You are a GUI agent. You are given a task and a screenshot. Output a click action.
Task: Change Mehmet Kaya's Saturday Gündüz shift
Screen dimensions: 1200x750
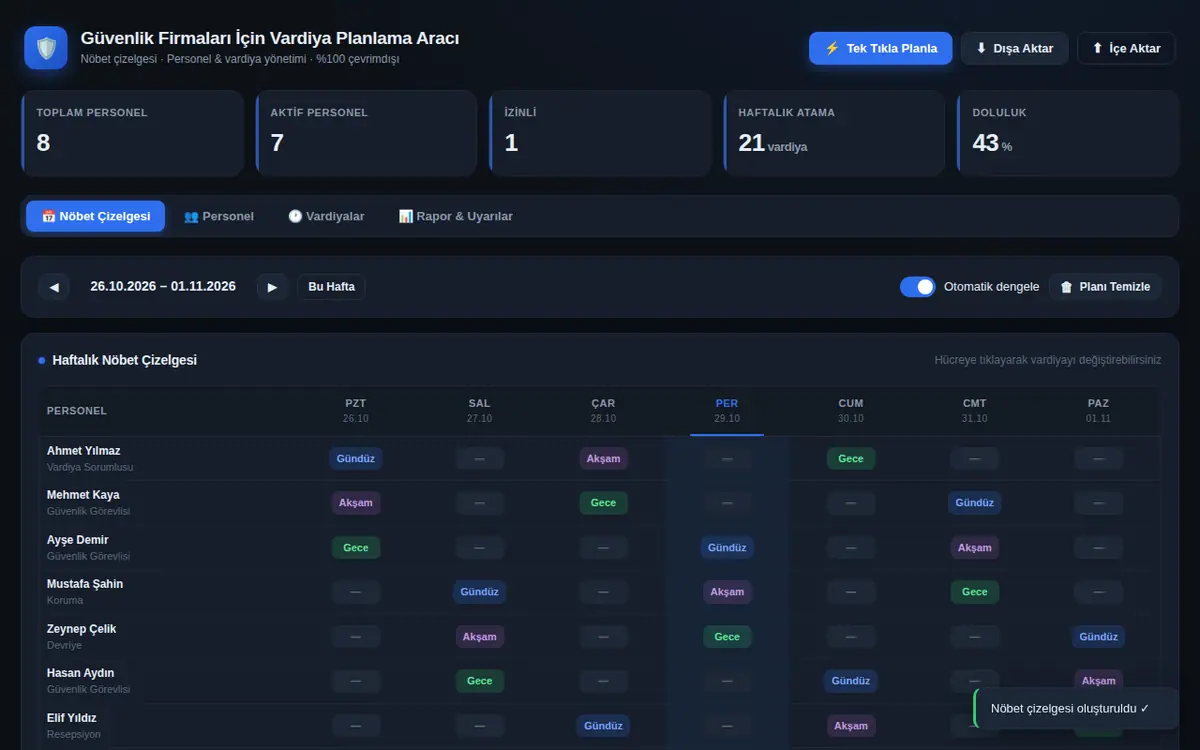(x=975, y=503)
